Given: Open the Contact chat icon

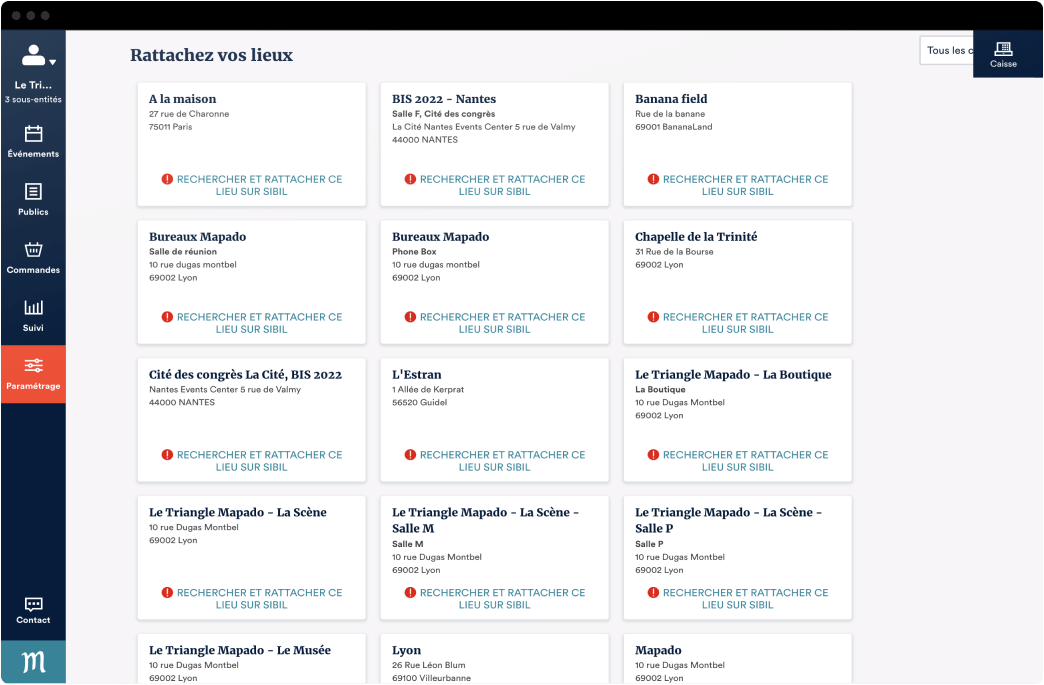Looking at the screenshot, I should (x=33, y=605).
